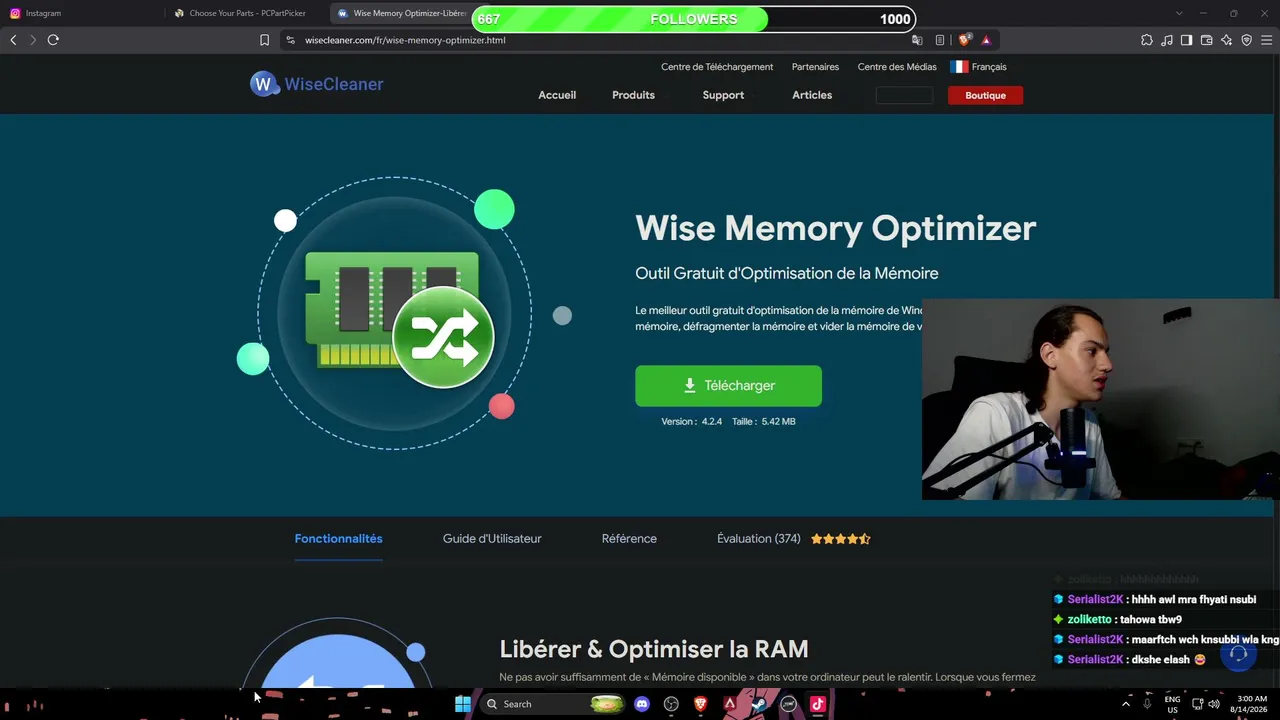
Task: Launch Apex Legends from the taskbar
Action: click(730, 704)
